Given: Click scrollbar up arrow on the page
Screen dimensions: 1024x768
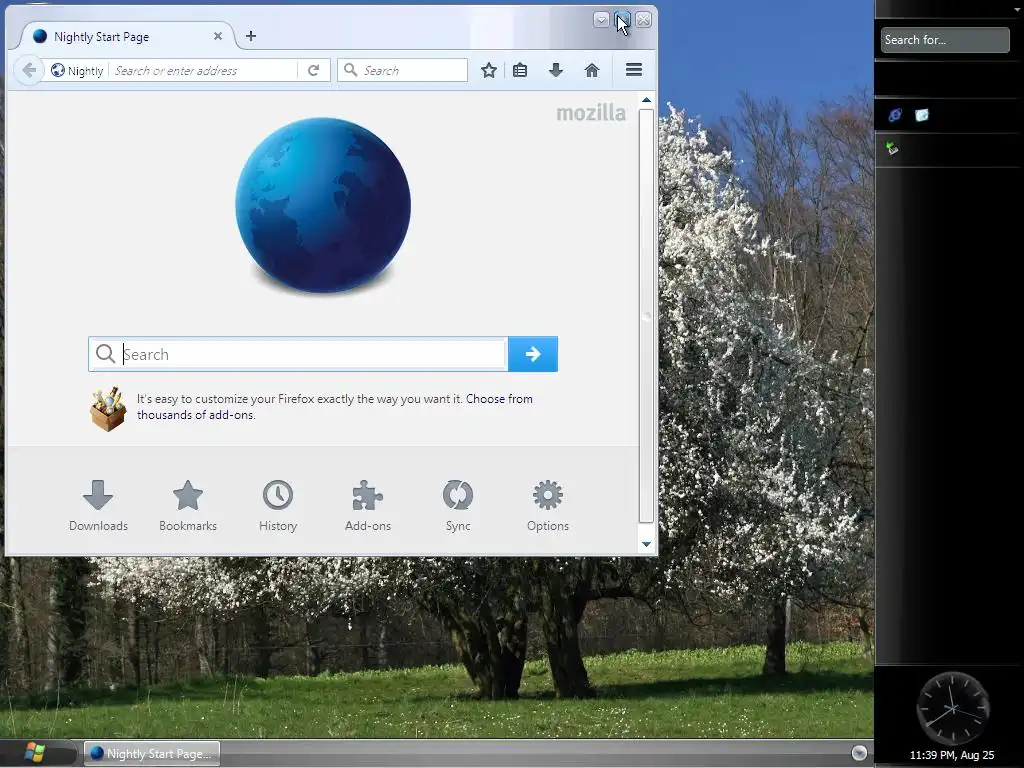Looking at the screenshot, I should [646, 100].
